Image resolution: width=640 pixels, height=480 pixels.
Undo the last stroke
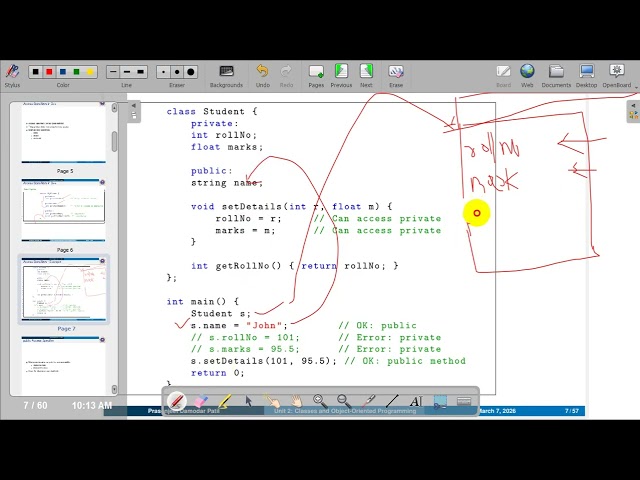click(x=262, y=76)
